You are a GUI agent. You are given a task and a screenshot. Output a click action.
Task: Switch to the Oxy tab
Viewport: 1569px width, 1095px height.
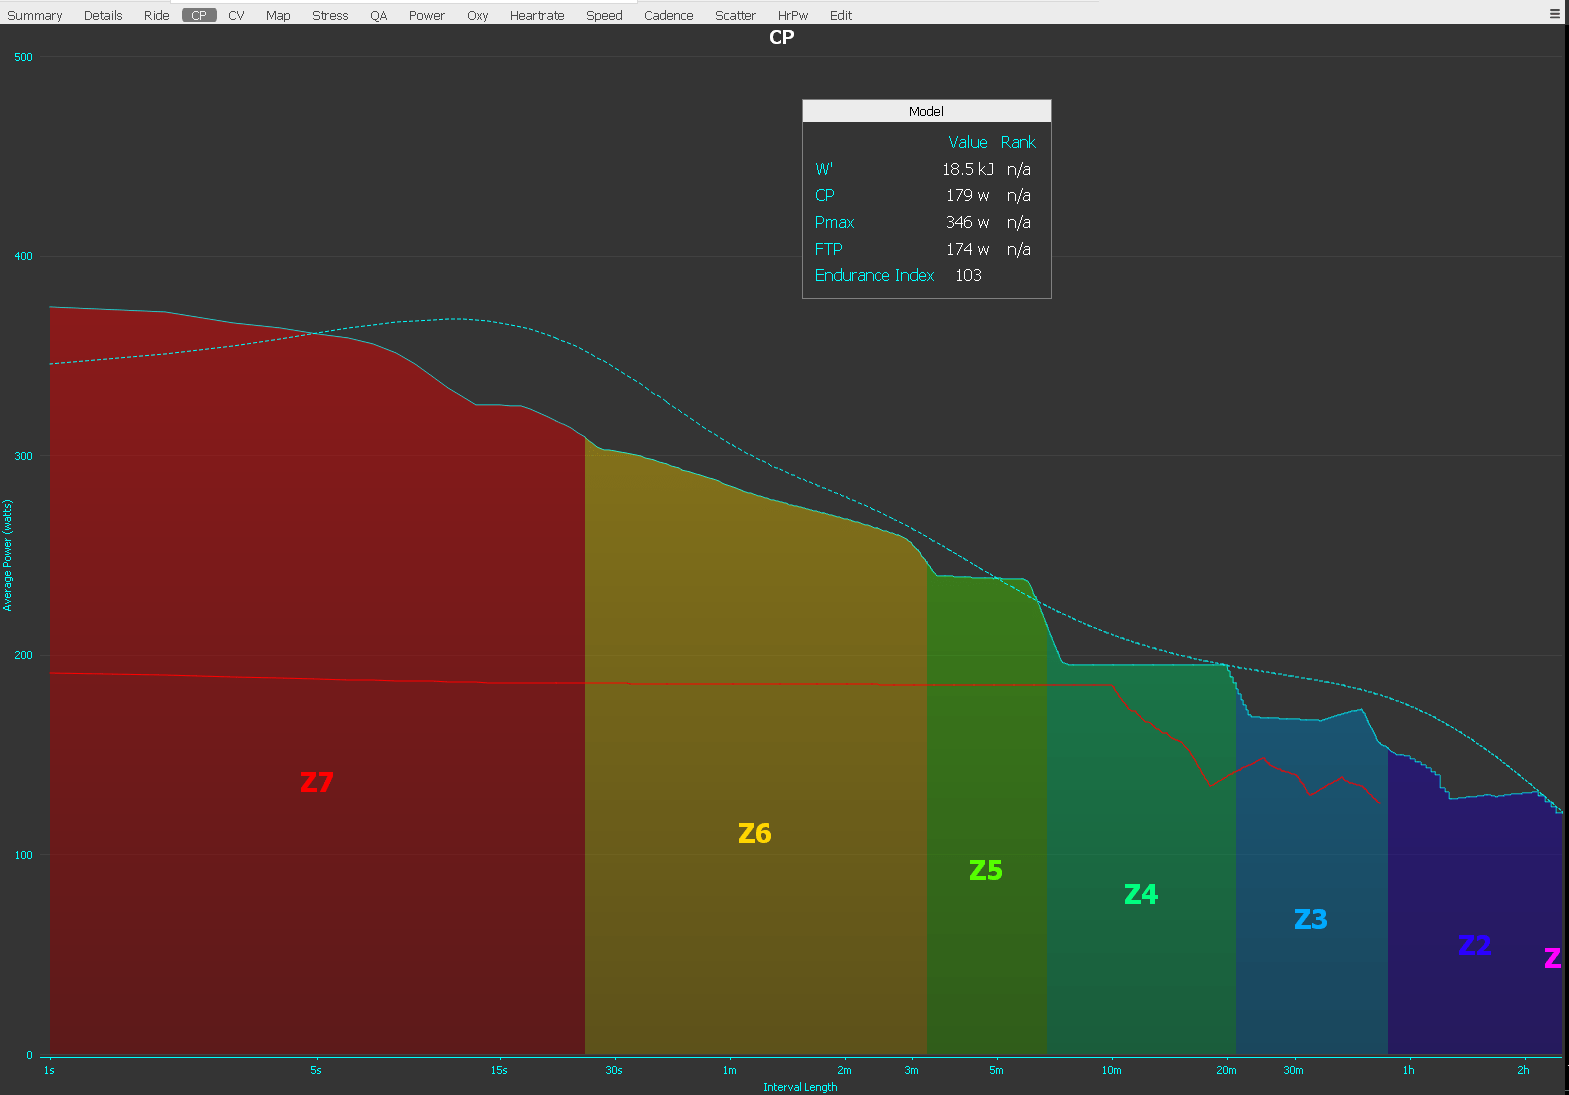[x=478, y=15]
